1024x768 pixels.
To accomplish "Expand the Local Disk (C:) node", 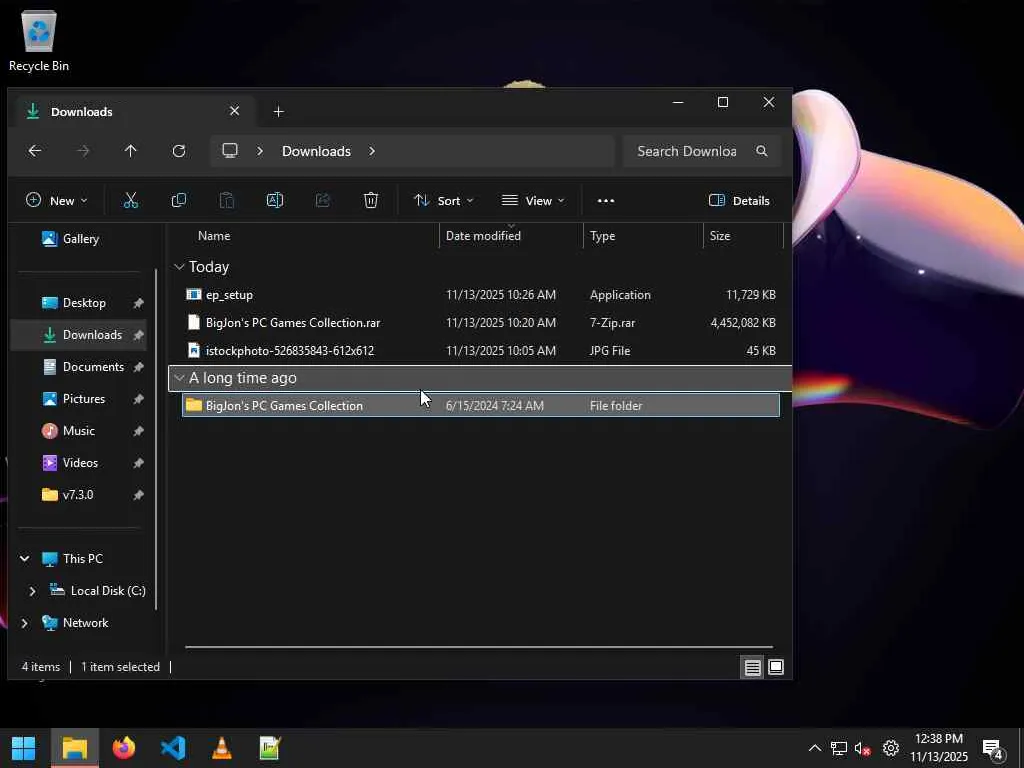I will click(x=33, y=590).
